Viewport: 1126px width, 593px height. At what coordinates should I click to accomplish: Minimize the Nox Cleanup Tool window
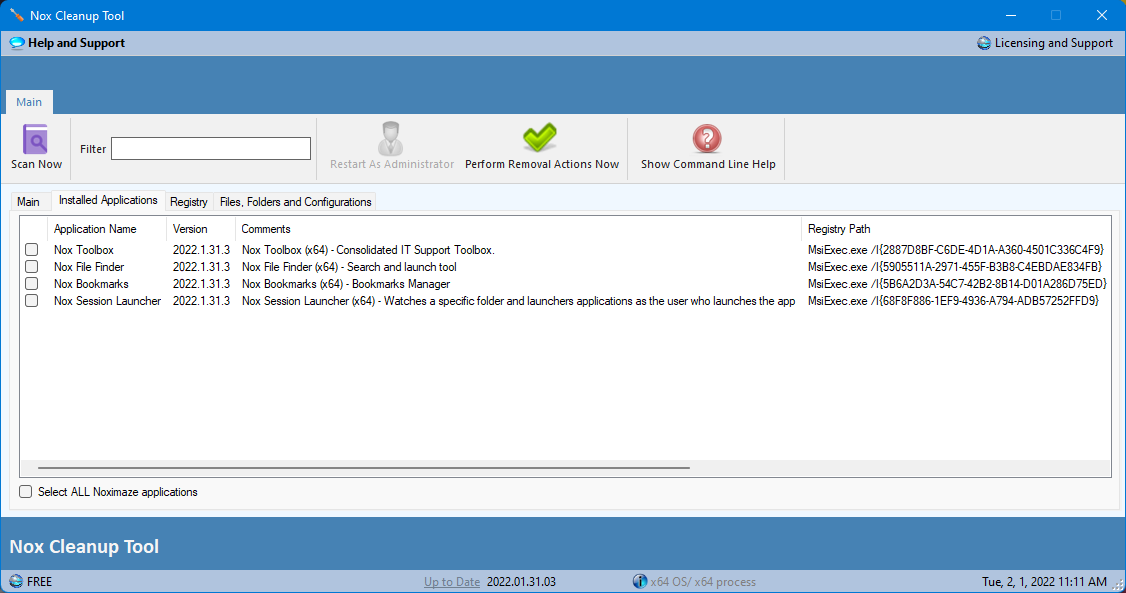[x=1011, y=15]
